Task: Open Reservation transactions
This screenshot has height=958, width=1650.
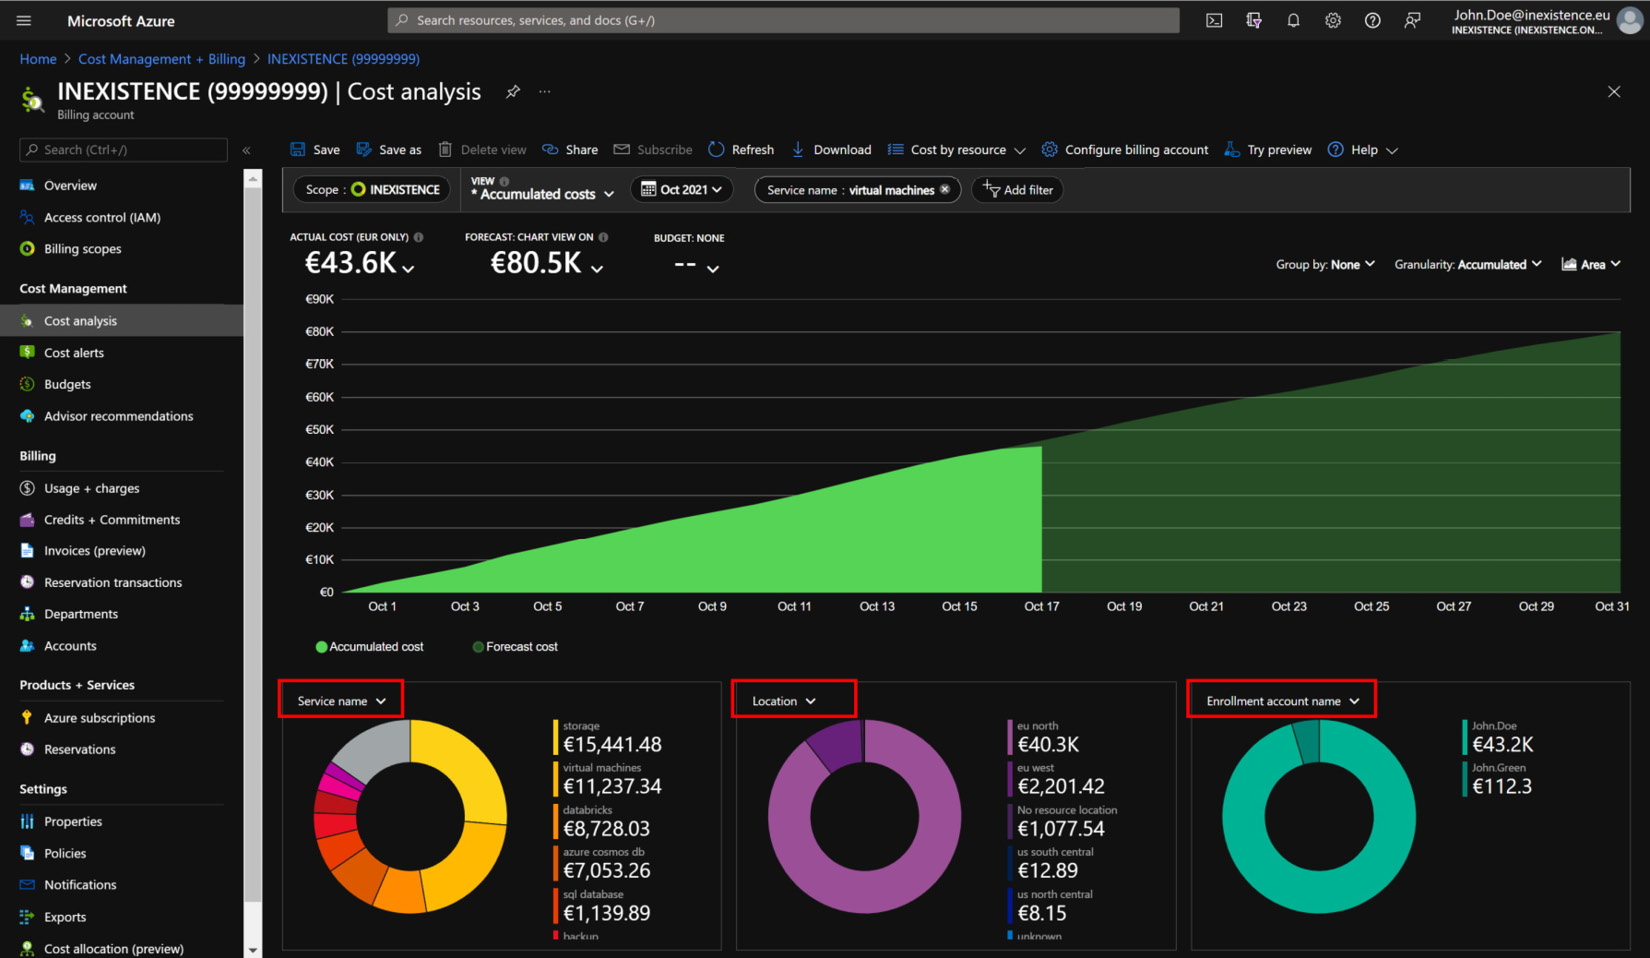Action: click(x=113, y=583)
